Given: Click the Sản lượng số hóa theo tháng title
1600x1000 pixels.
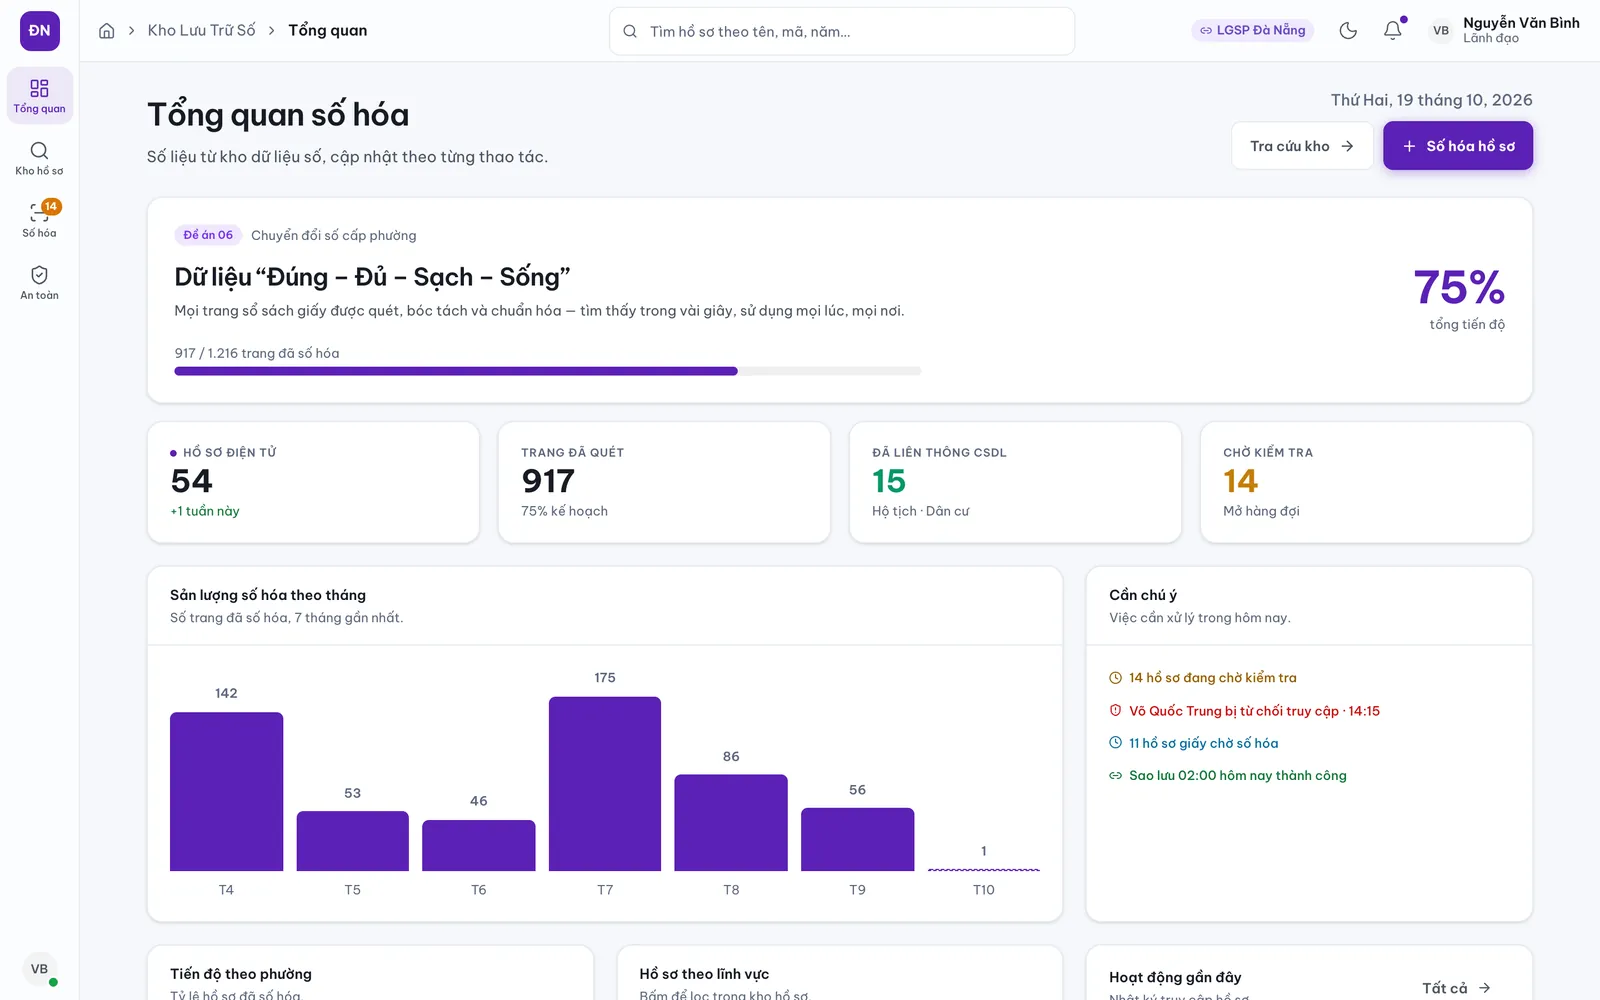Looking at the screenshot, I should coord(268,595).
